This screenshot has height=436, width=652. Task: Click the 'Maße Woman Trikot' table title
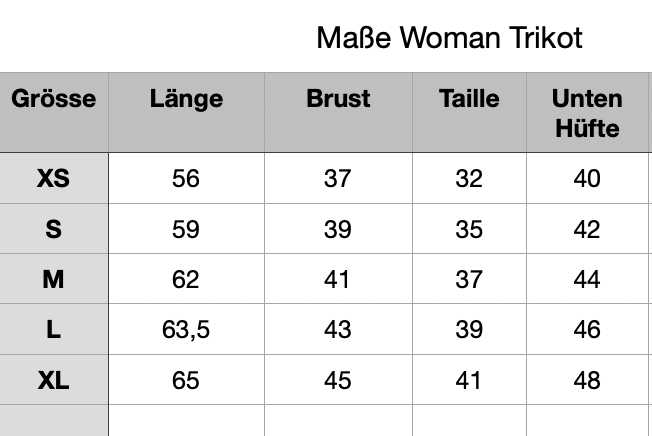click(x=449, y=38)
